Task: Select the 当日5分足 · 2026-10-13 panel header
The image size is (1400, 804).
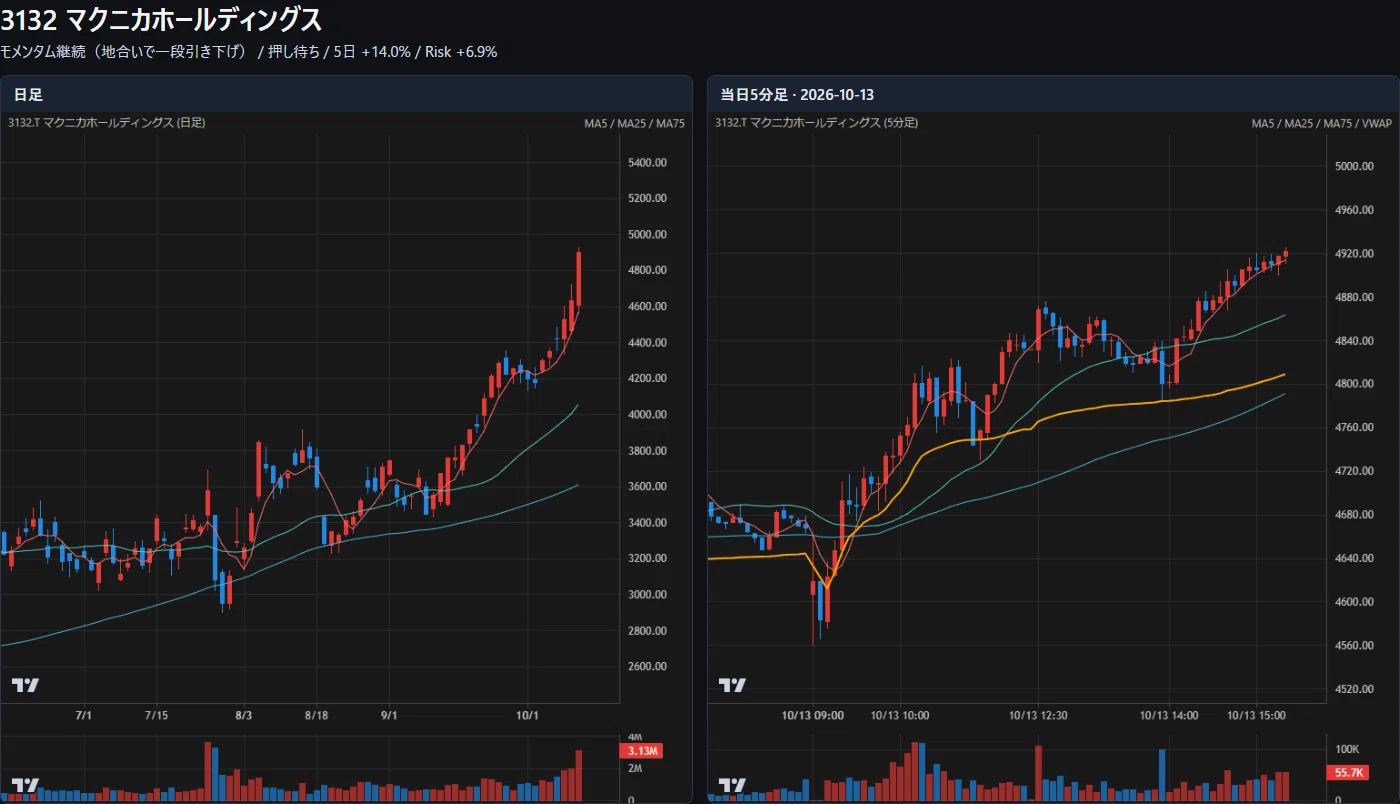Action: [x=1053, y=94]
